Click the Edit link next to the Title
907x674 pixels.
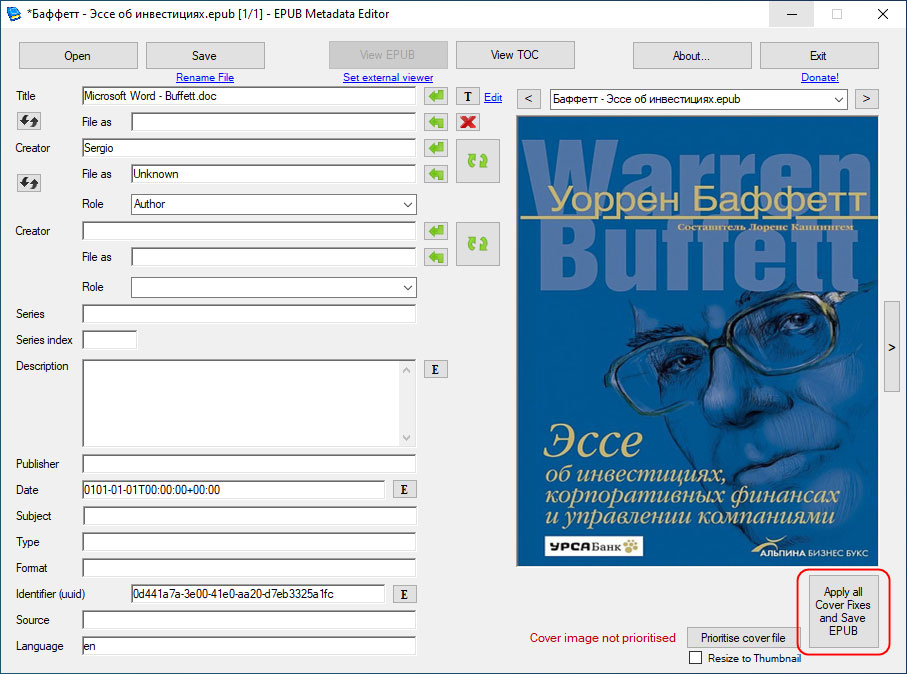(x=493, y=97)
